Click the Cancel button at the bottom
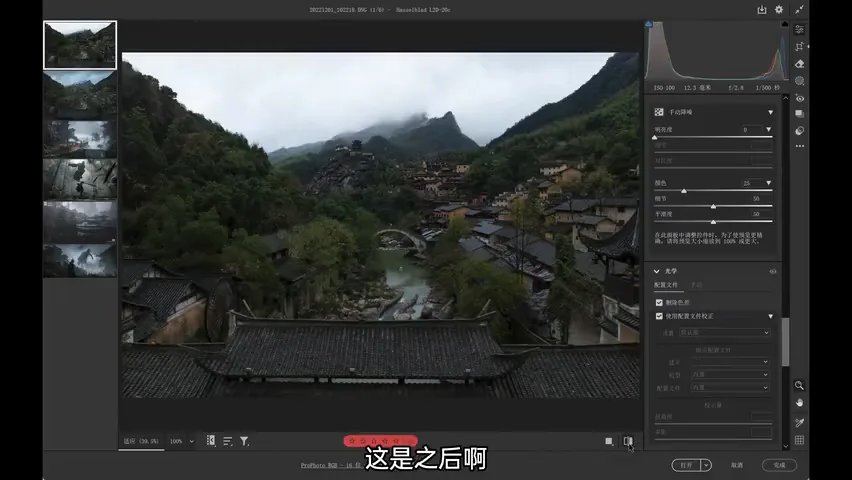 point(737,465)
